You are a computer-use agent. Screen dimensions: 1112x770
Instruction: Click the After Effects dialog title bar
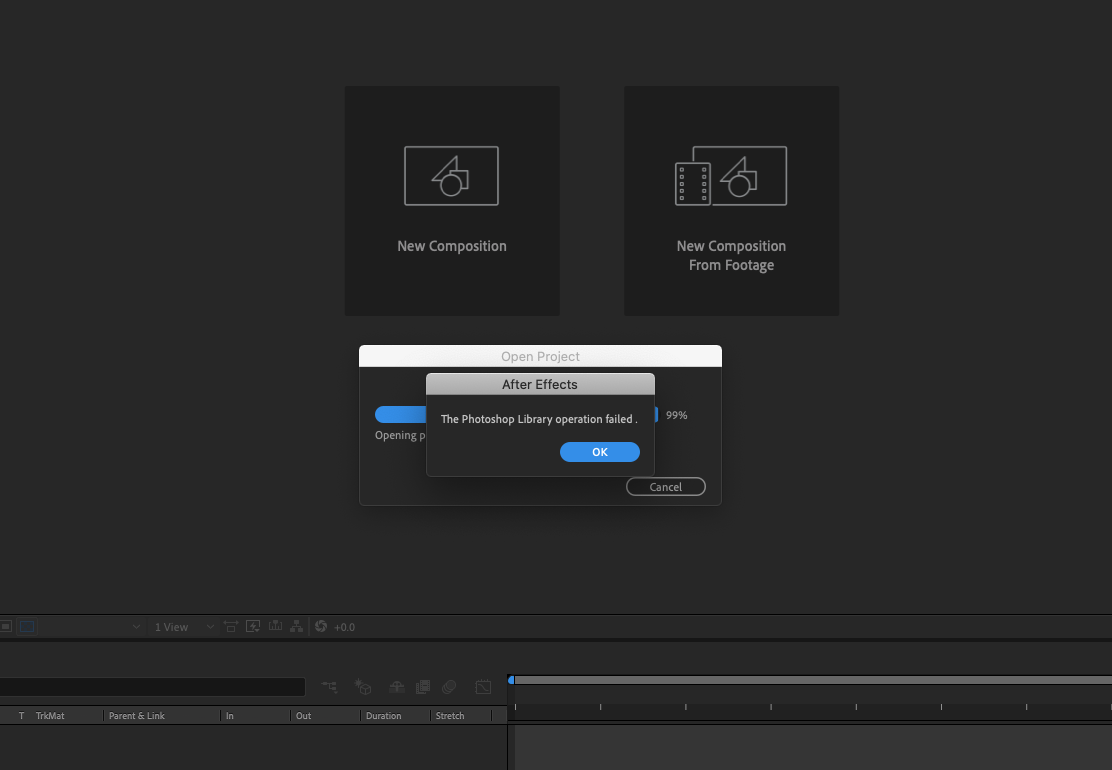tap(540, 384)
